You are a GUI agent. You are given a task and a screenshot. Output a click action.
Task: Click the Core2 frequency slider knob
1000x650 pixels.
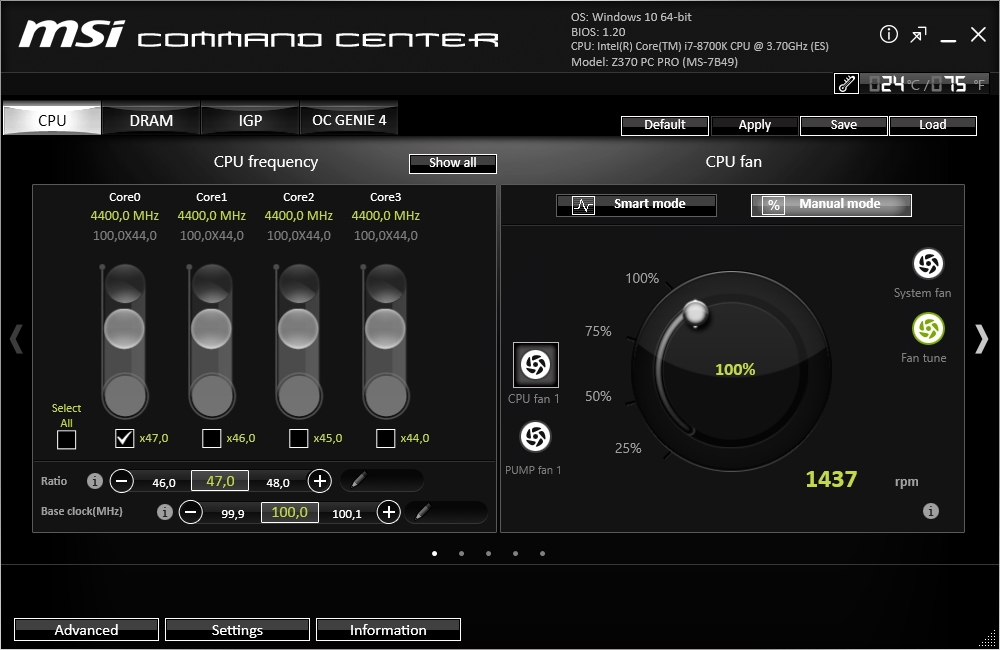pos(298,329)
